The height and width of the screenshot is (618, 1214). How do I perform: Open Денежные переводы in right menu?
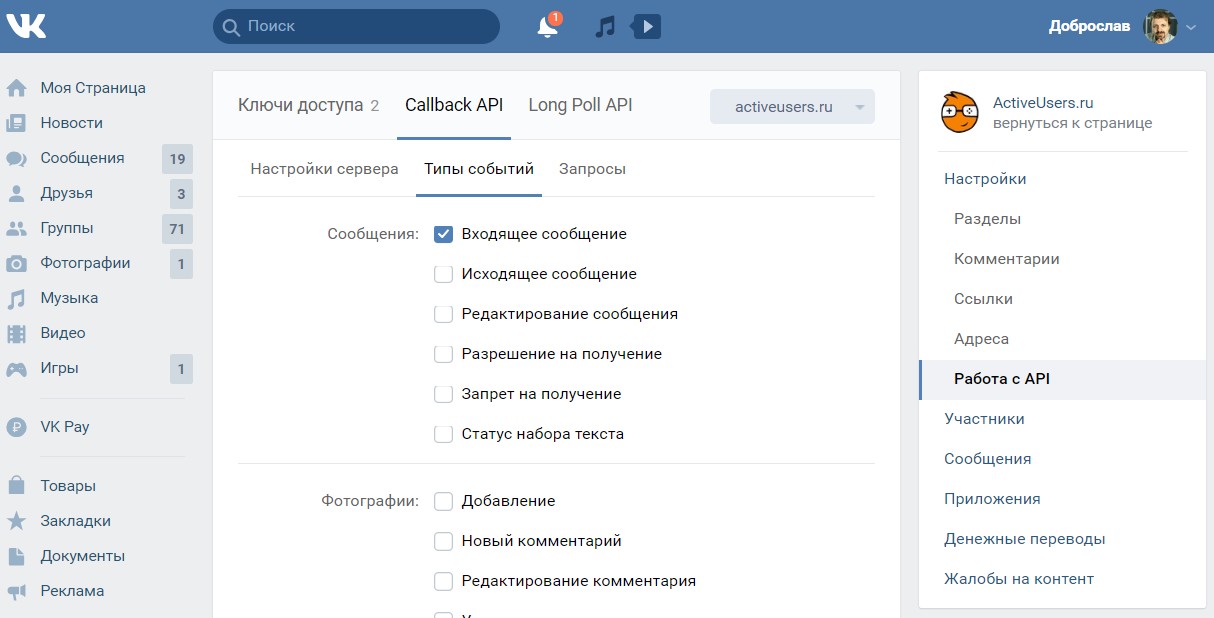(x=1025, y=539)
